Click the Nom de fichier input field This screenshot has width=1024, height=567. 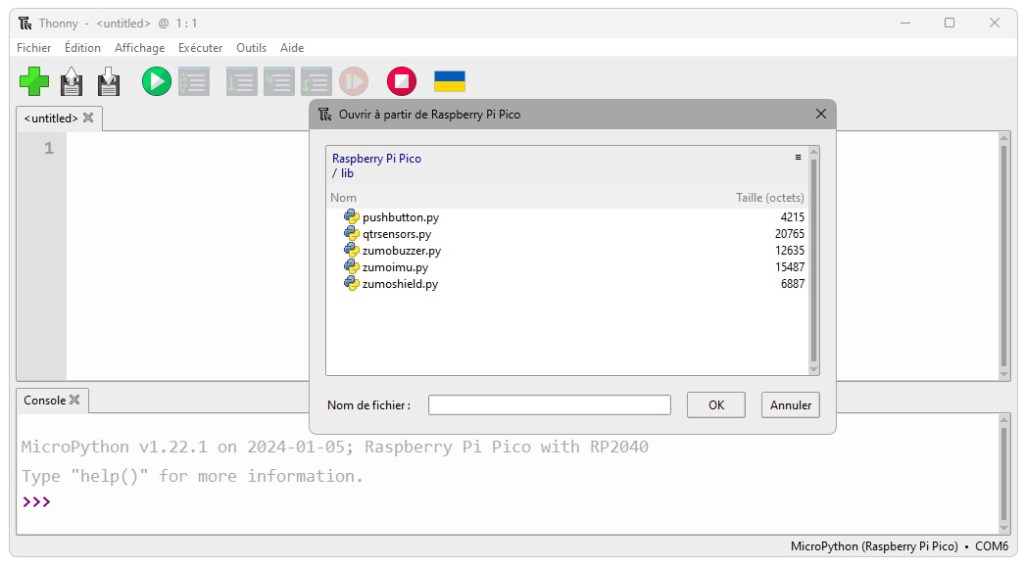[x=549, y=405]
